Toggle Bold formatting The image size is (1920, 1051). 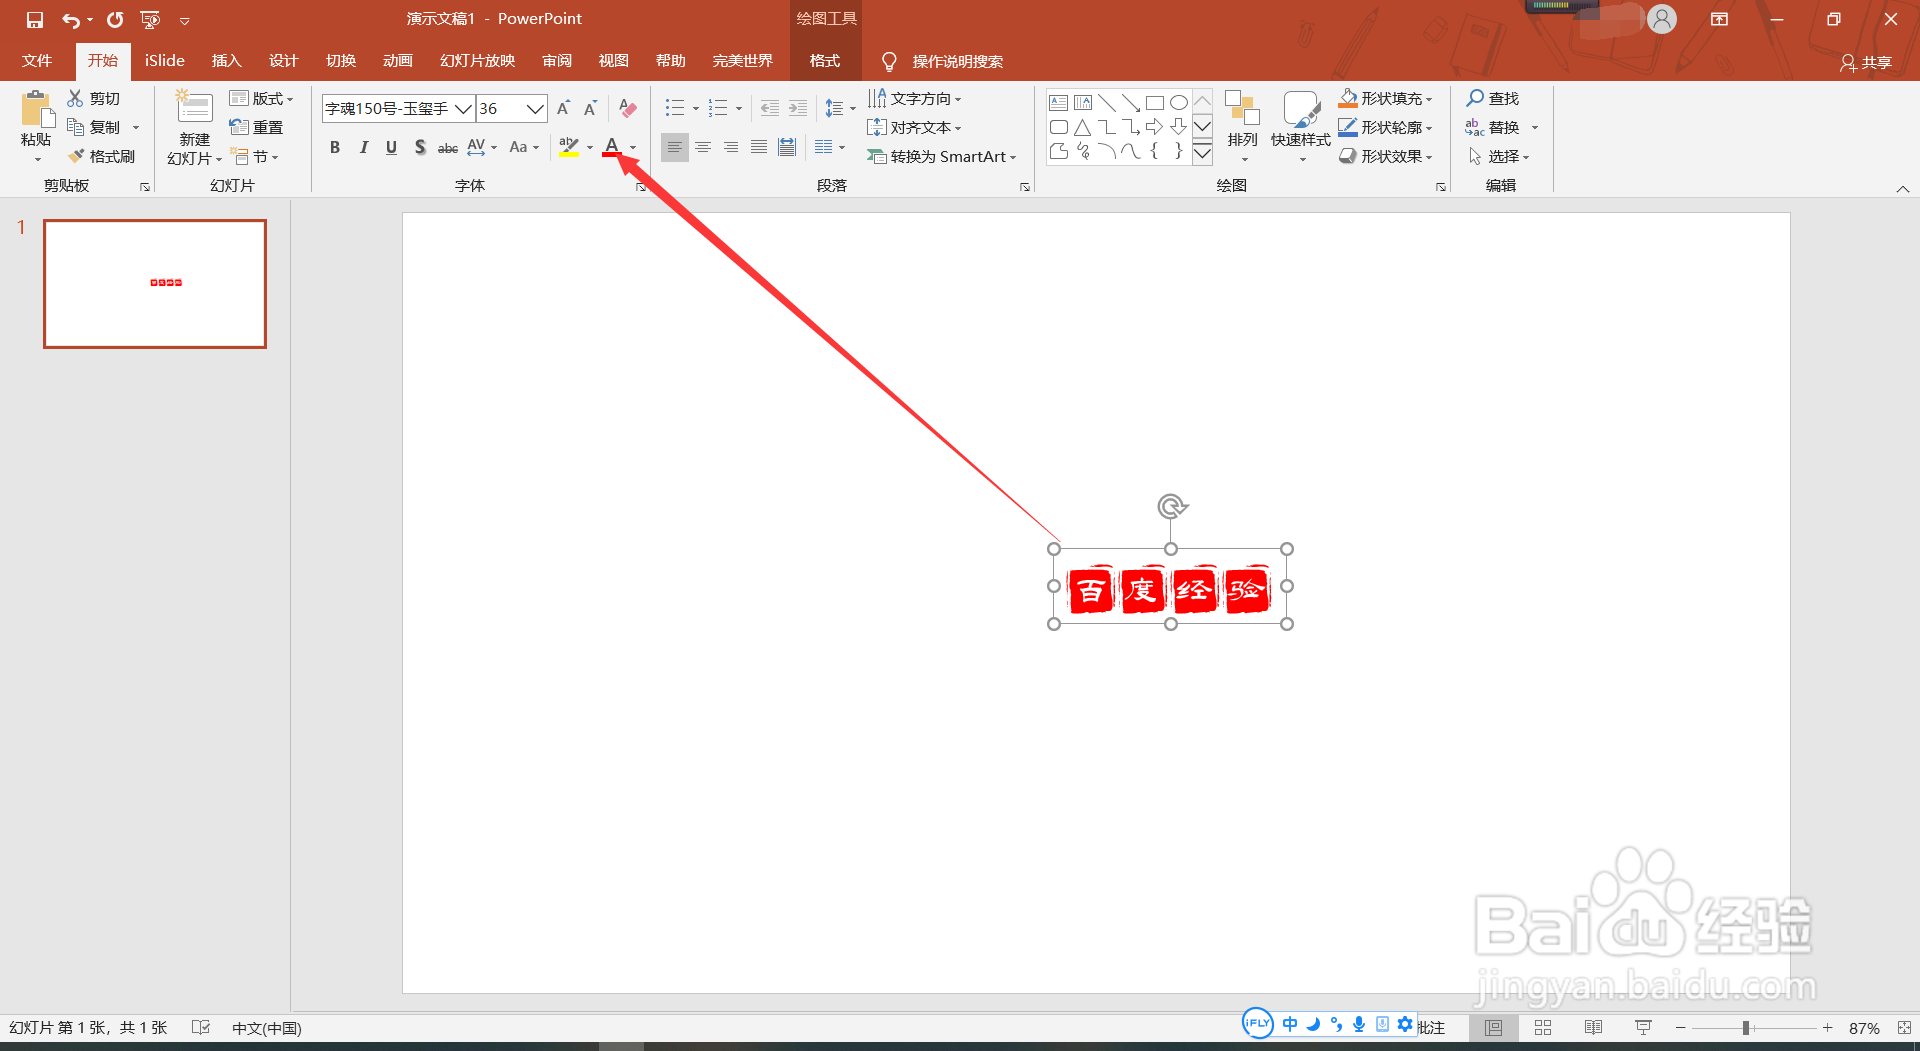(x=335, y=147)
